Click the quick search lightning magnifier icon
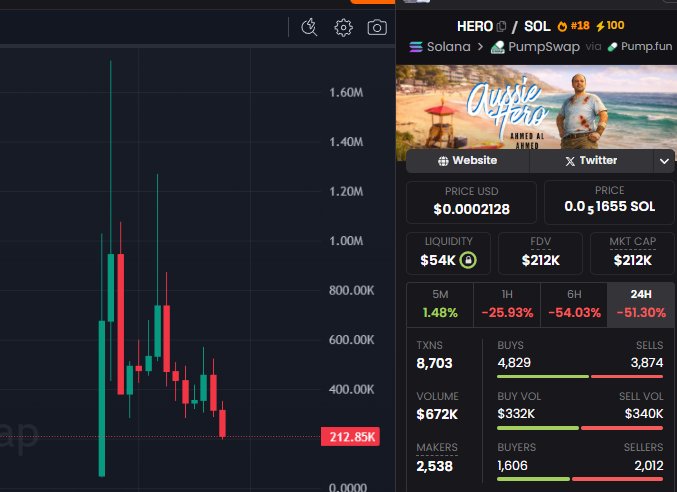 point(309,27)
